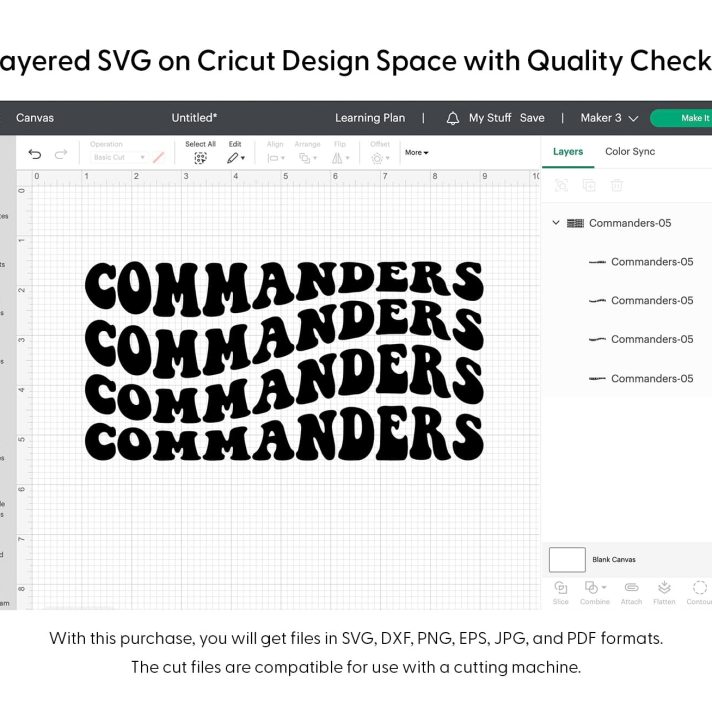
Task: Open the Offset tool
Action: (380, 158)
